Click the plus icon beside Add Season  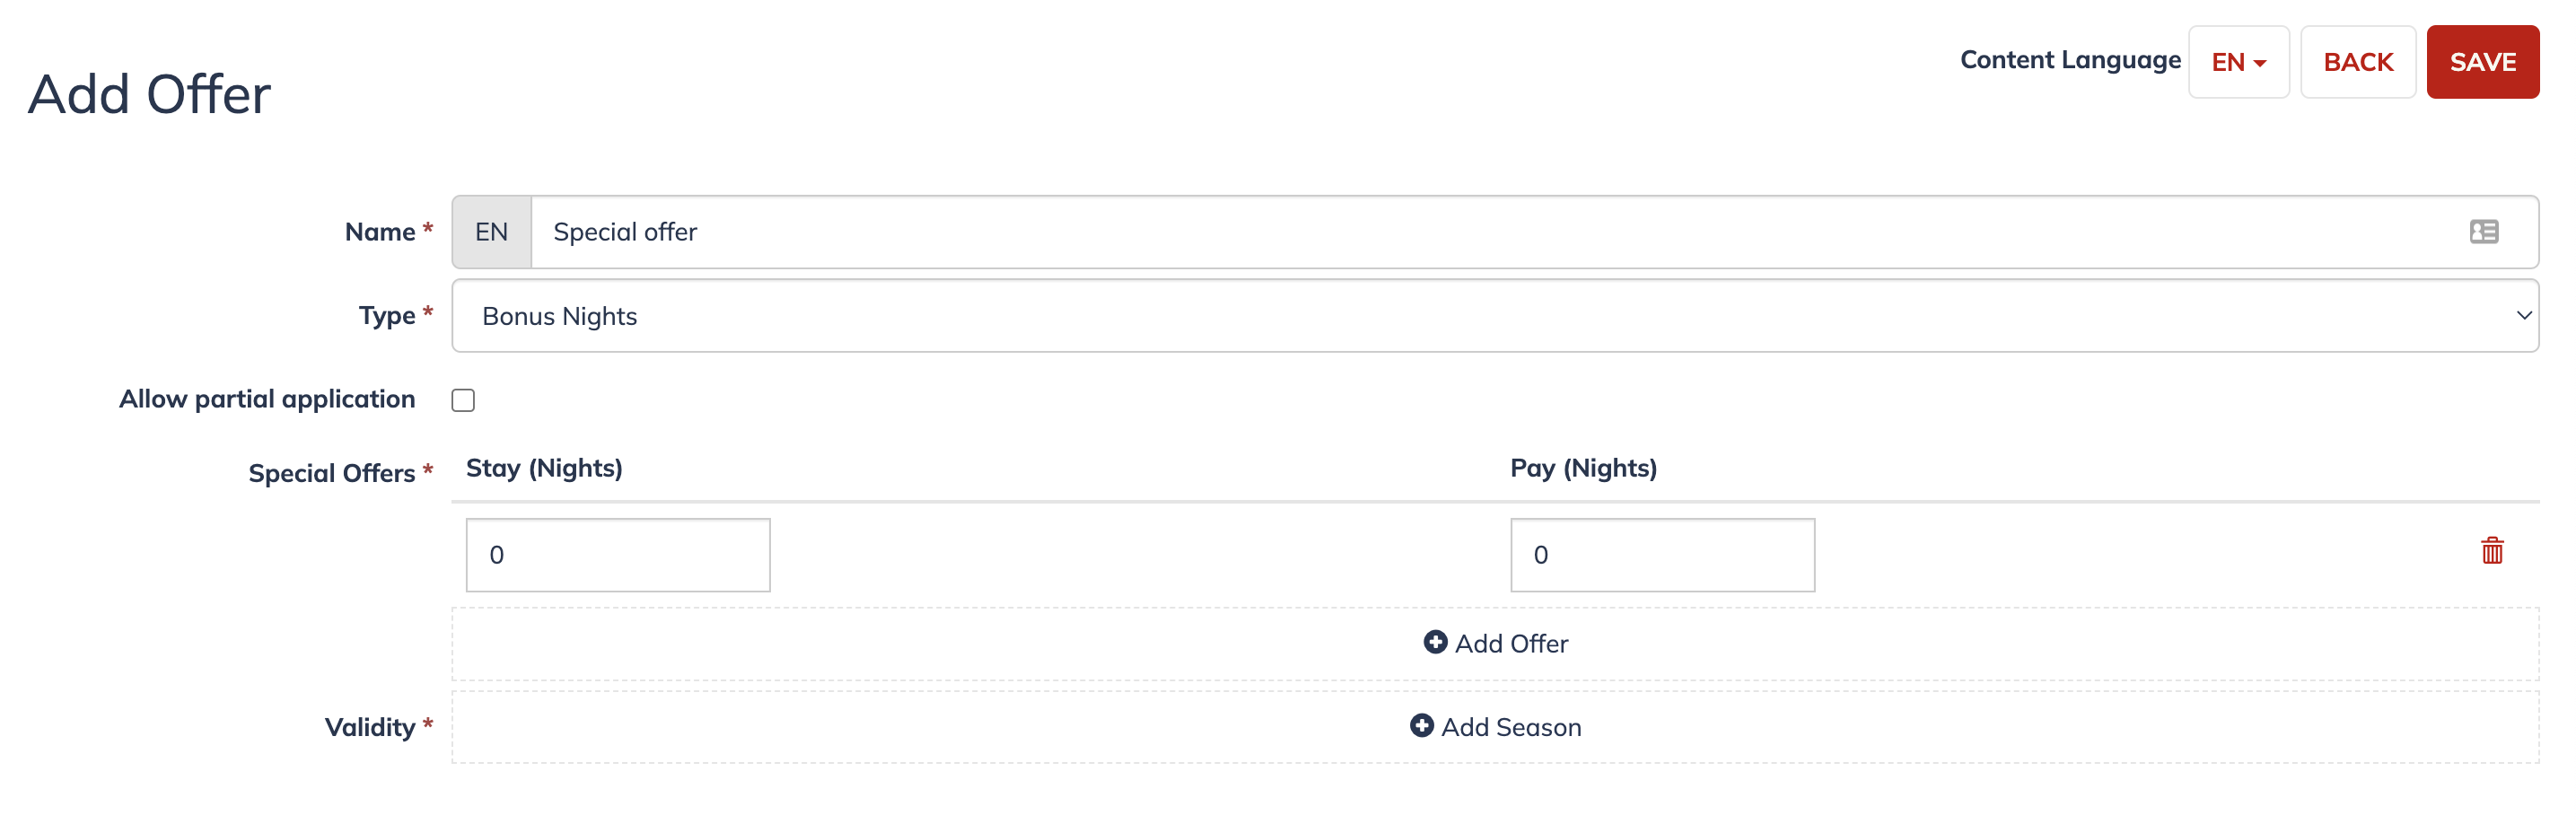coord(1421,726)
